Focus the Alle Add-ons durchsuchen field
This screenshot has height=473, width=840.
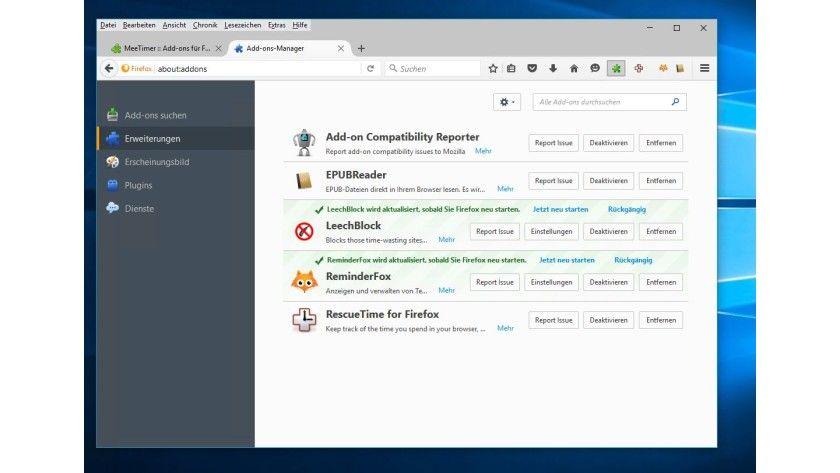coord(610,102)
